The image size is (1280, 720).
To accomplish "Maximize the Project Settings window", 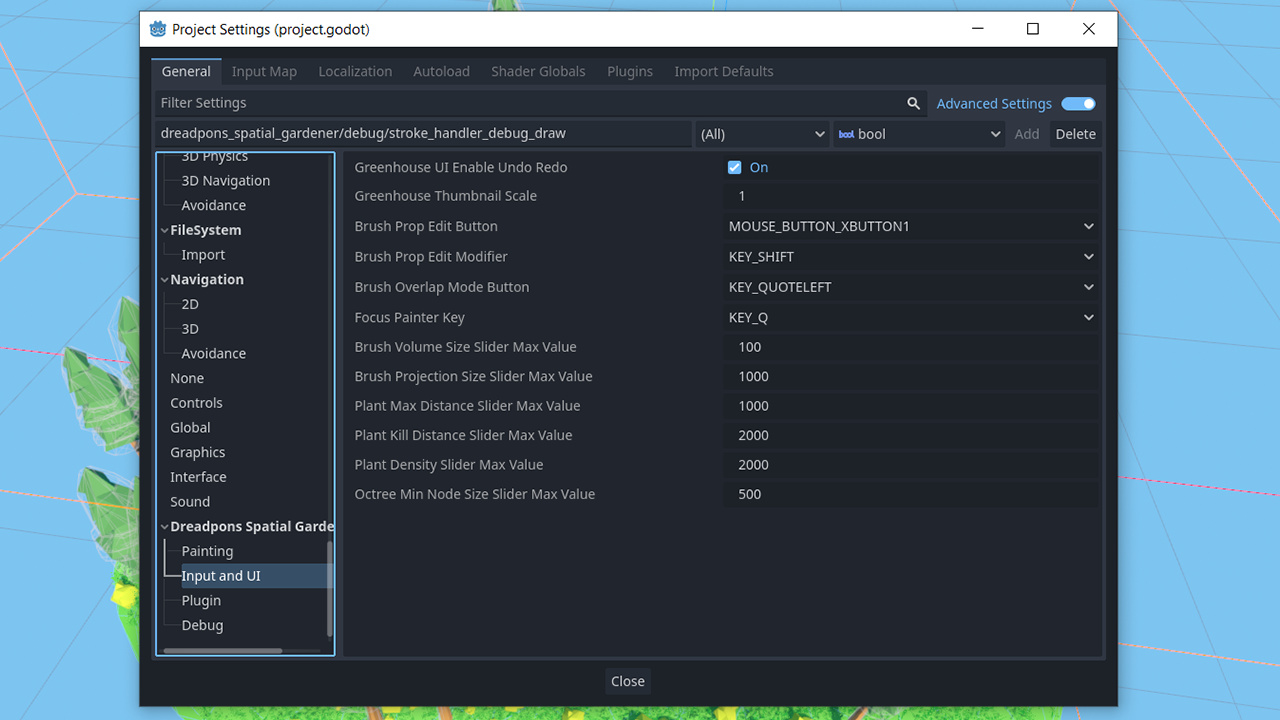I will point(1033,29).
